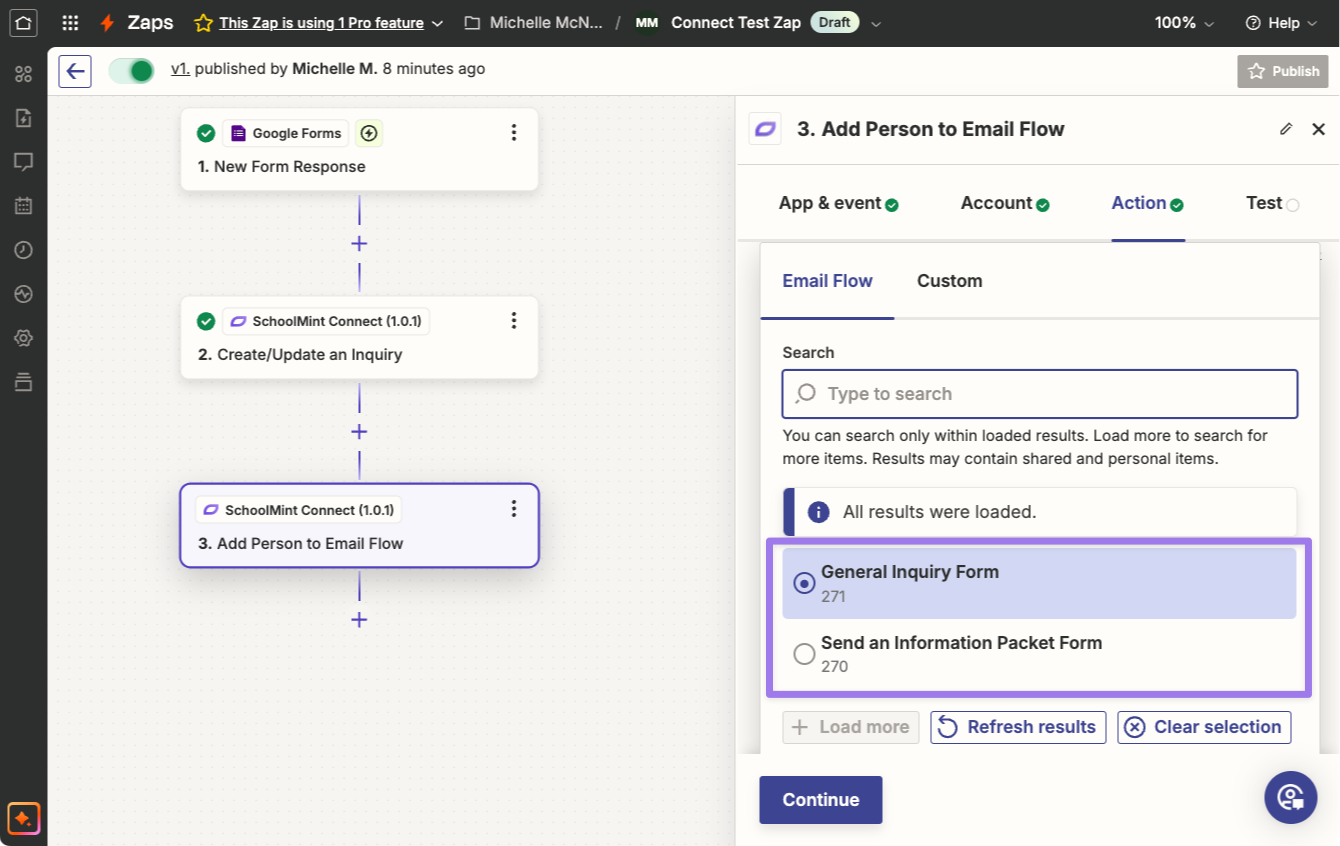Screen dimensions: 1340x846
Task: Toggle the Zap on/off switch
Action: pyautogui.click(x=132, y=71)
